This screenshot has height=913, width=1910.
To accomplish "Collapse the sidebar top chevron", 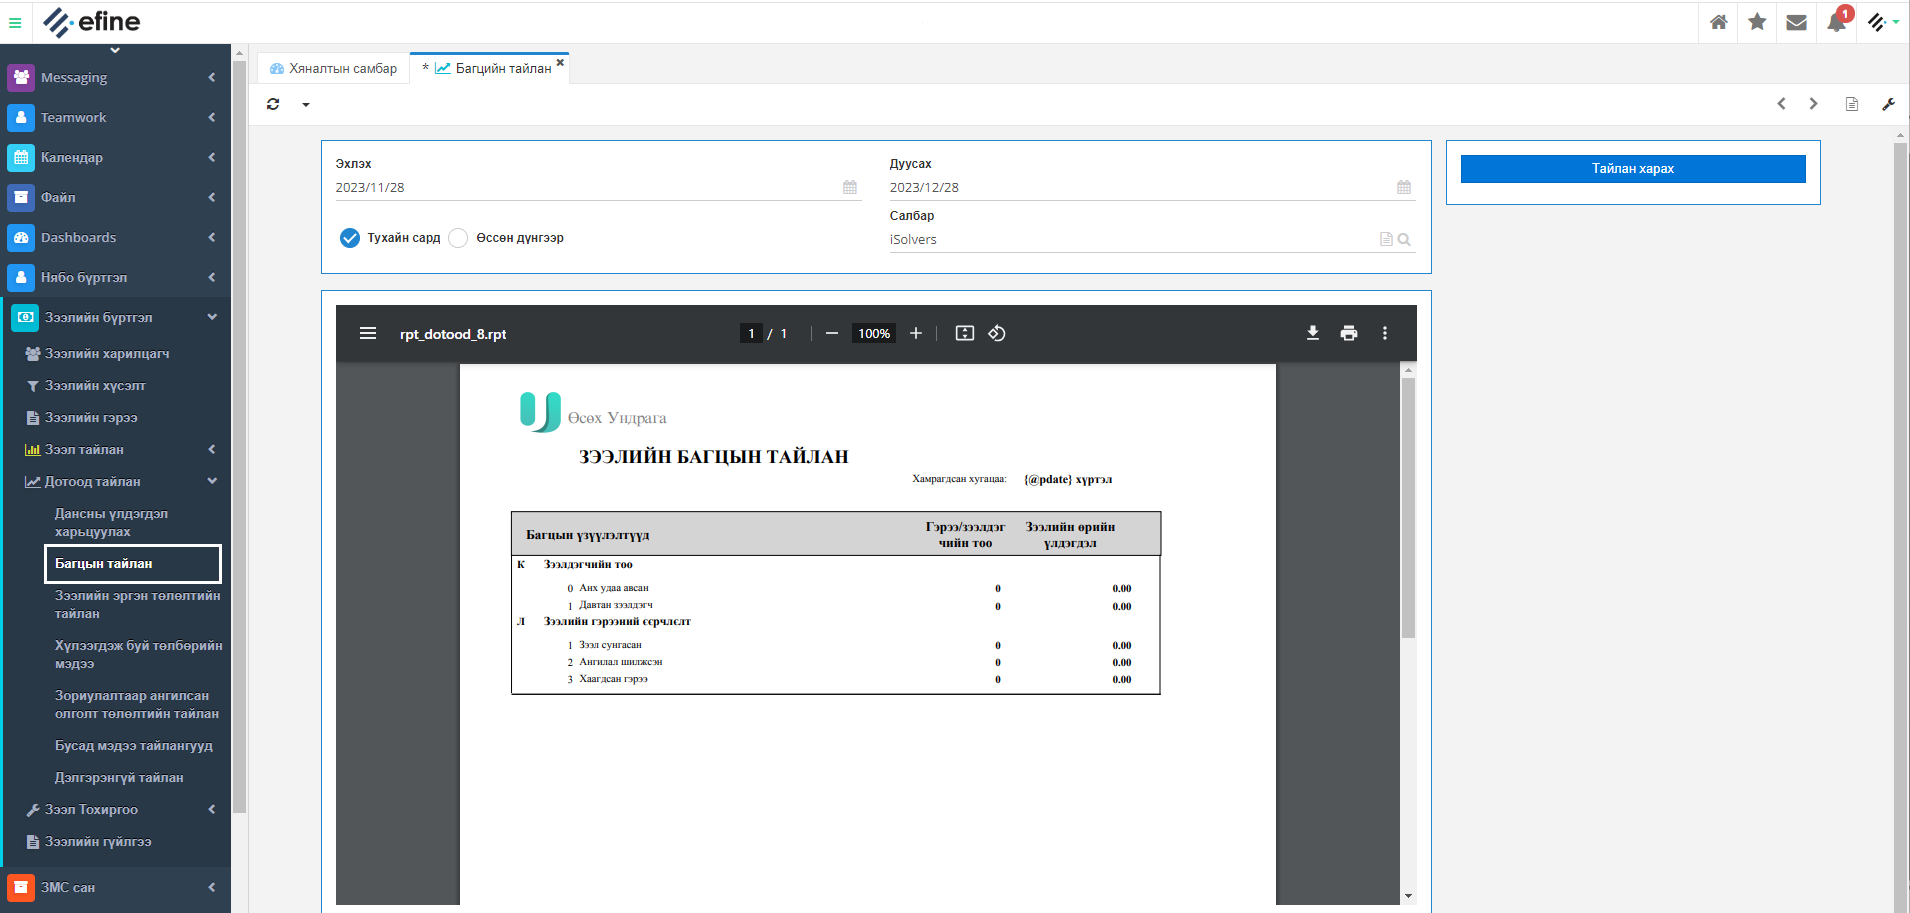I will click(115, 50).
